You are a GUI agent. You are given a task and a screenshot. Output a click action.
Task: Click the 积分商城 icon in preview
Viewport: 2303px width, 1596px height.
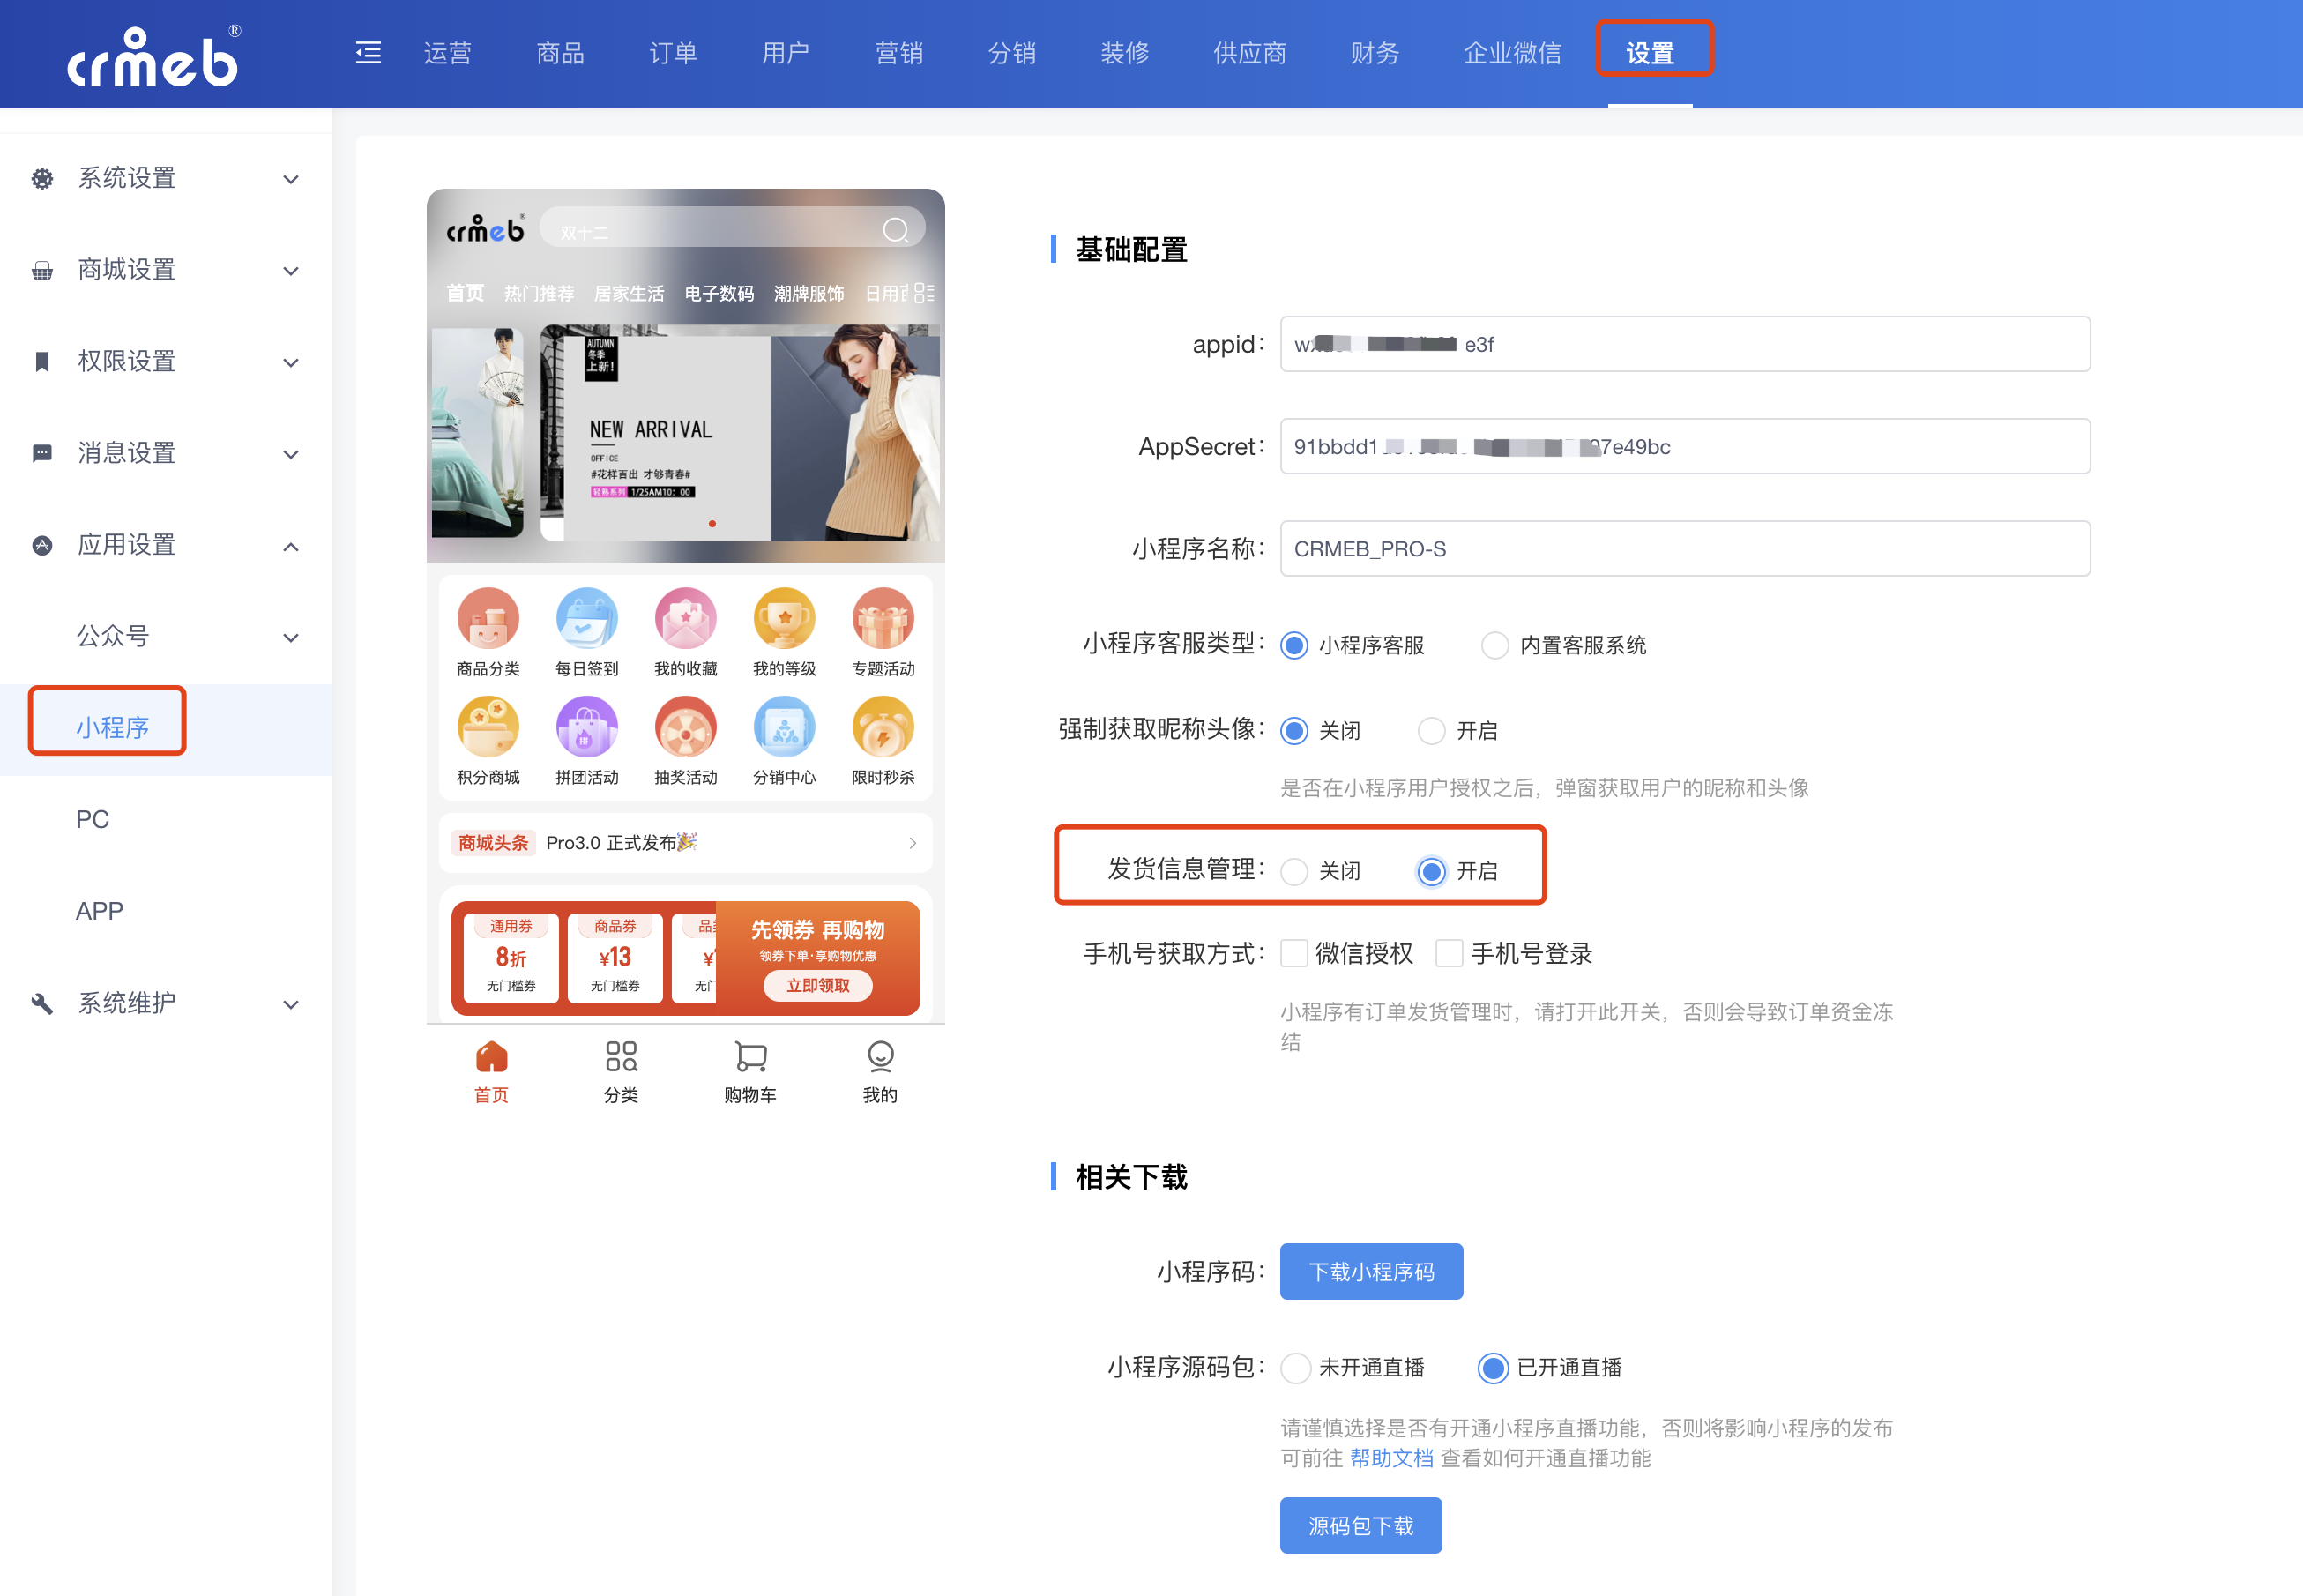(x=488, y=727)
